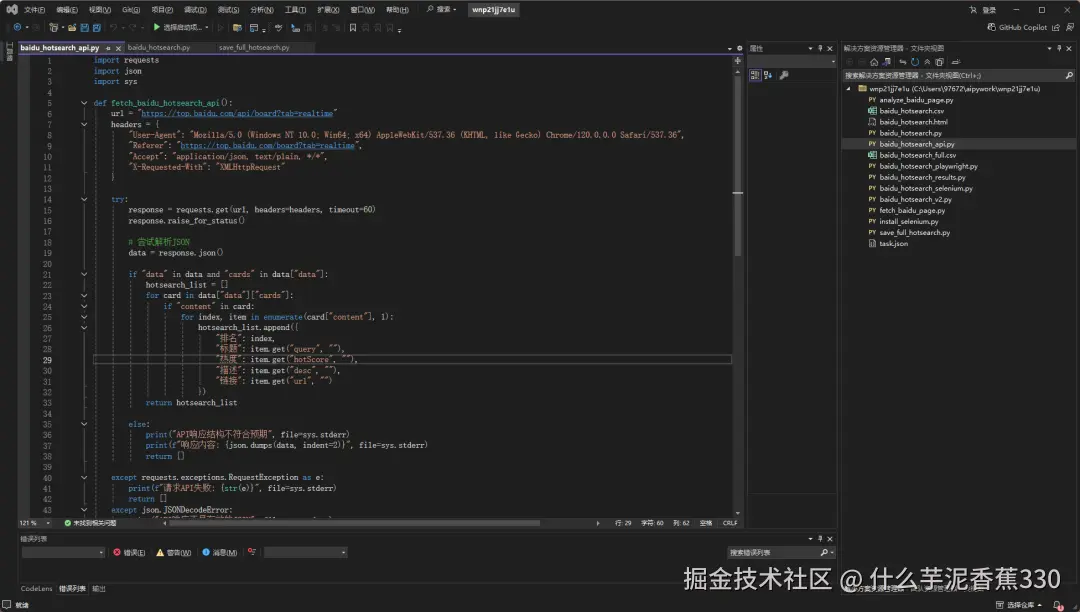Select analyze_baidu_page.py in Solution Explorer

[916, 100]
